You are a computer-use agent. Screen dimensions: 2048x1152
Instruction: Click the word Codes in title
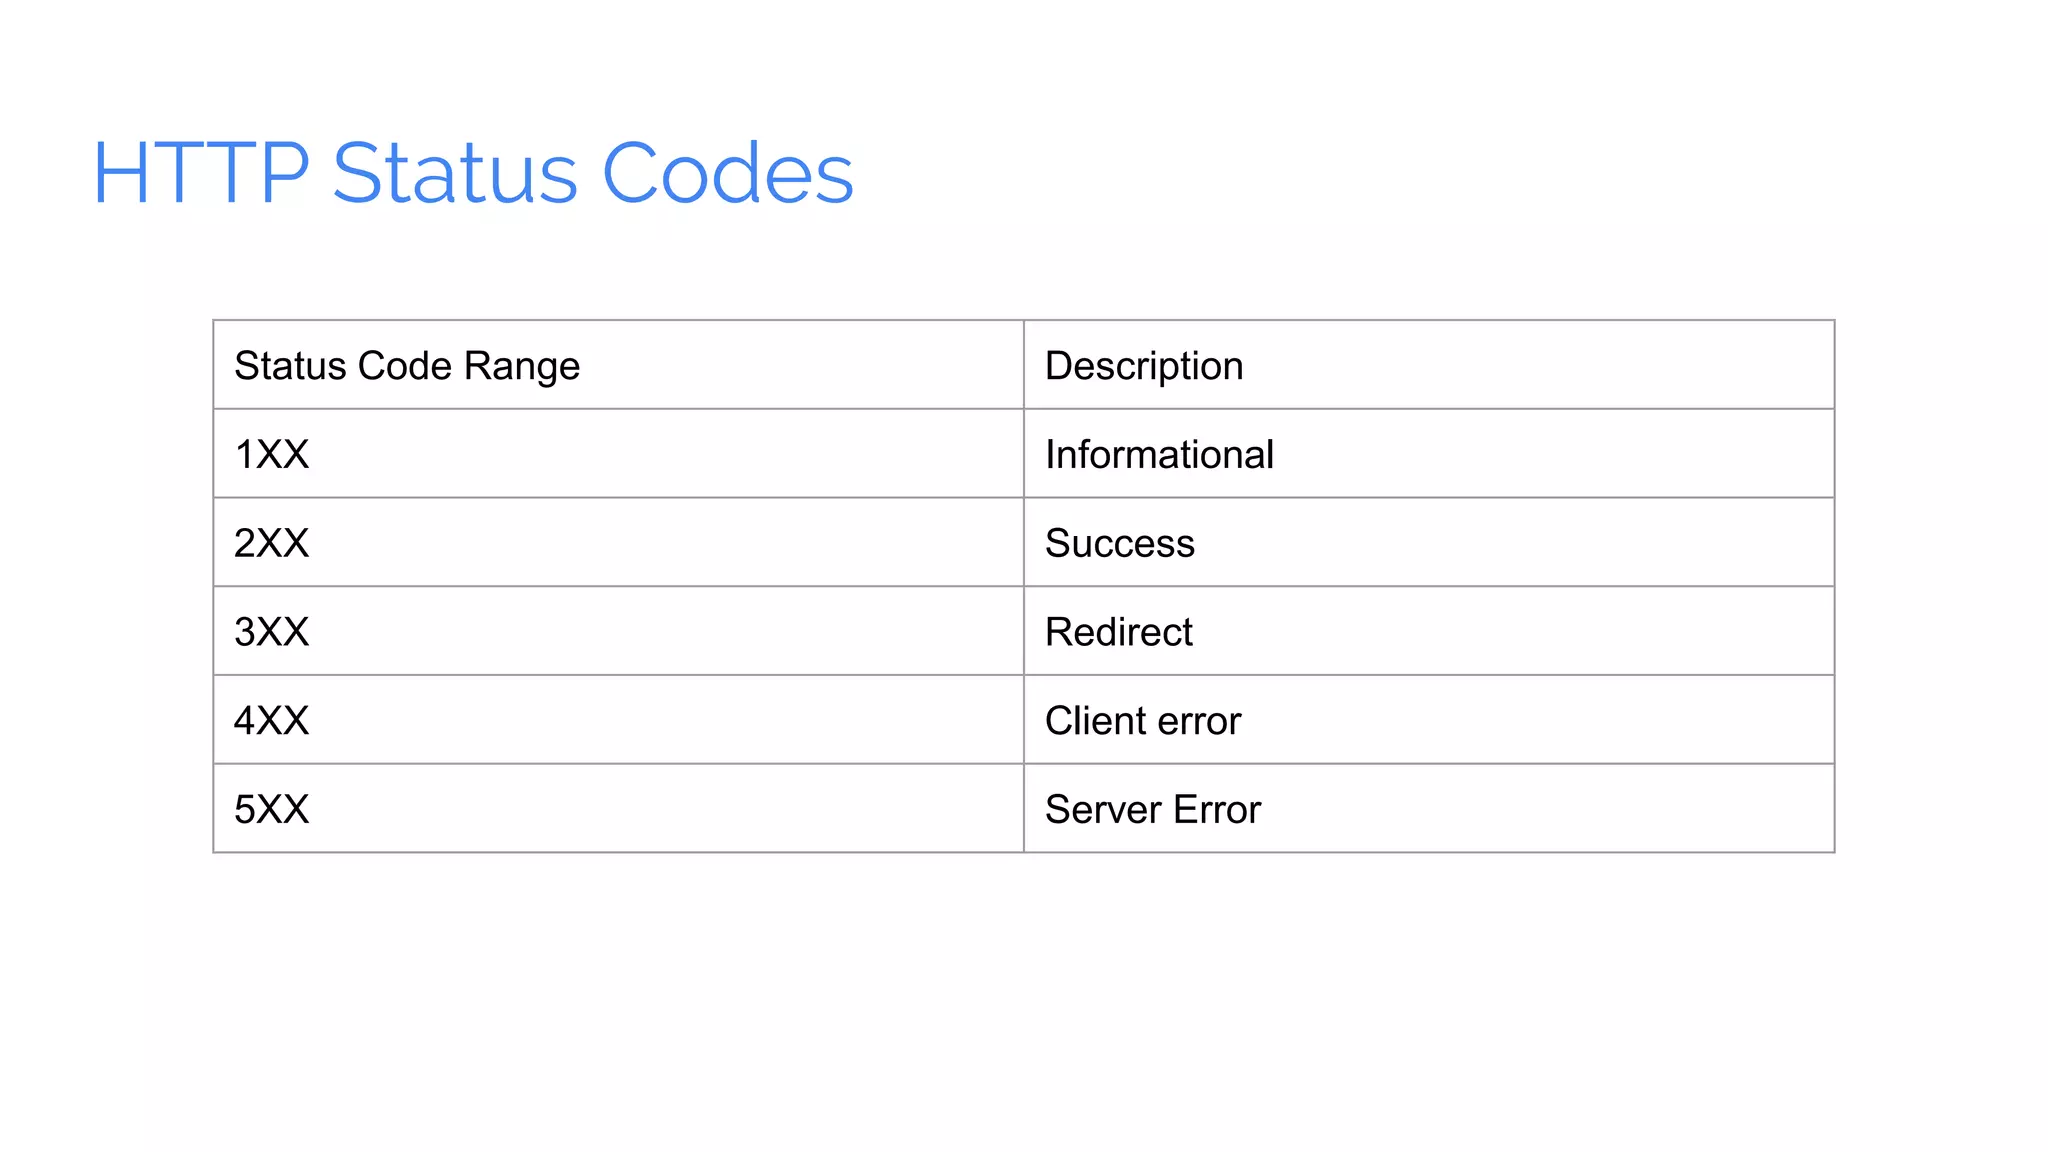click(728, 173)
